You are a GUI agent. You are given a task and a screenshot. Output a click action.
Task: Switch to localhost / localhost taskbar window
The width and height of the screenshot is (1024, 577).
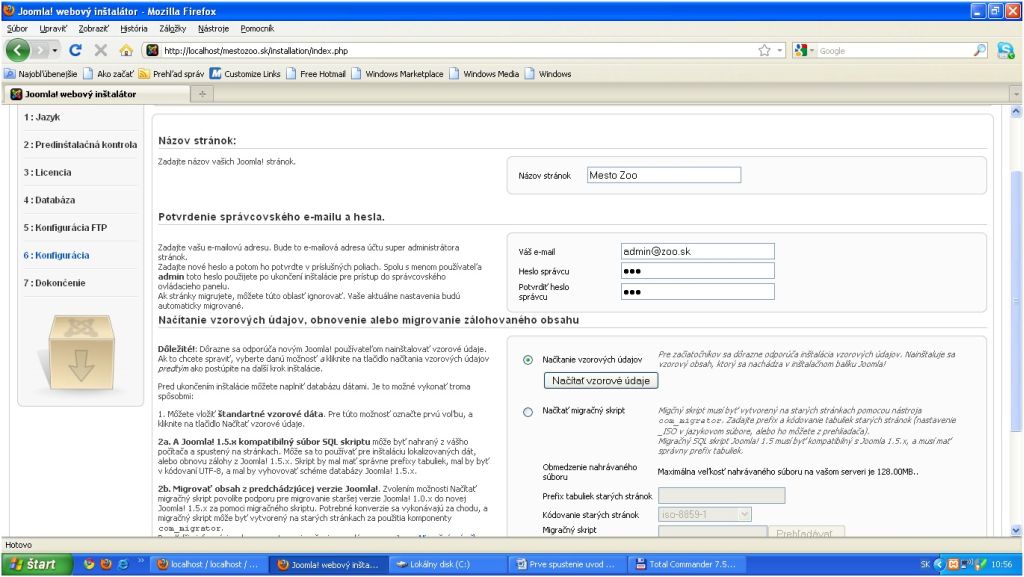tap(208, 564)
